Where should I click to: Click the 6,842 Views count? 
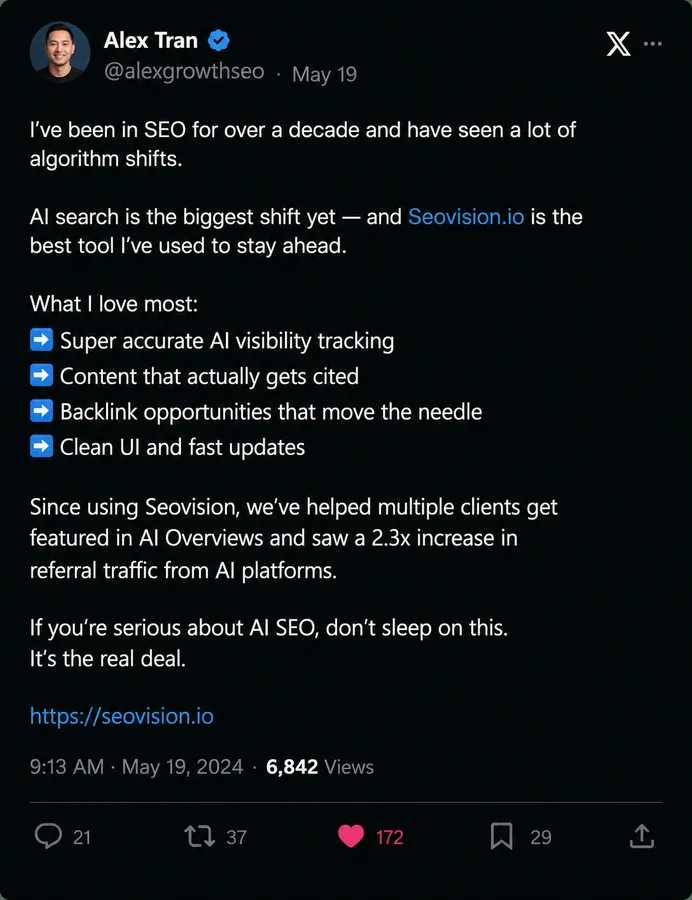click(320, 767)
